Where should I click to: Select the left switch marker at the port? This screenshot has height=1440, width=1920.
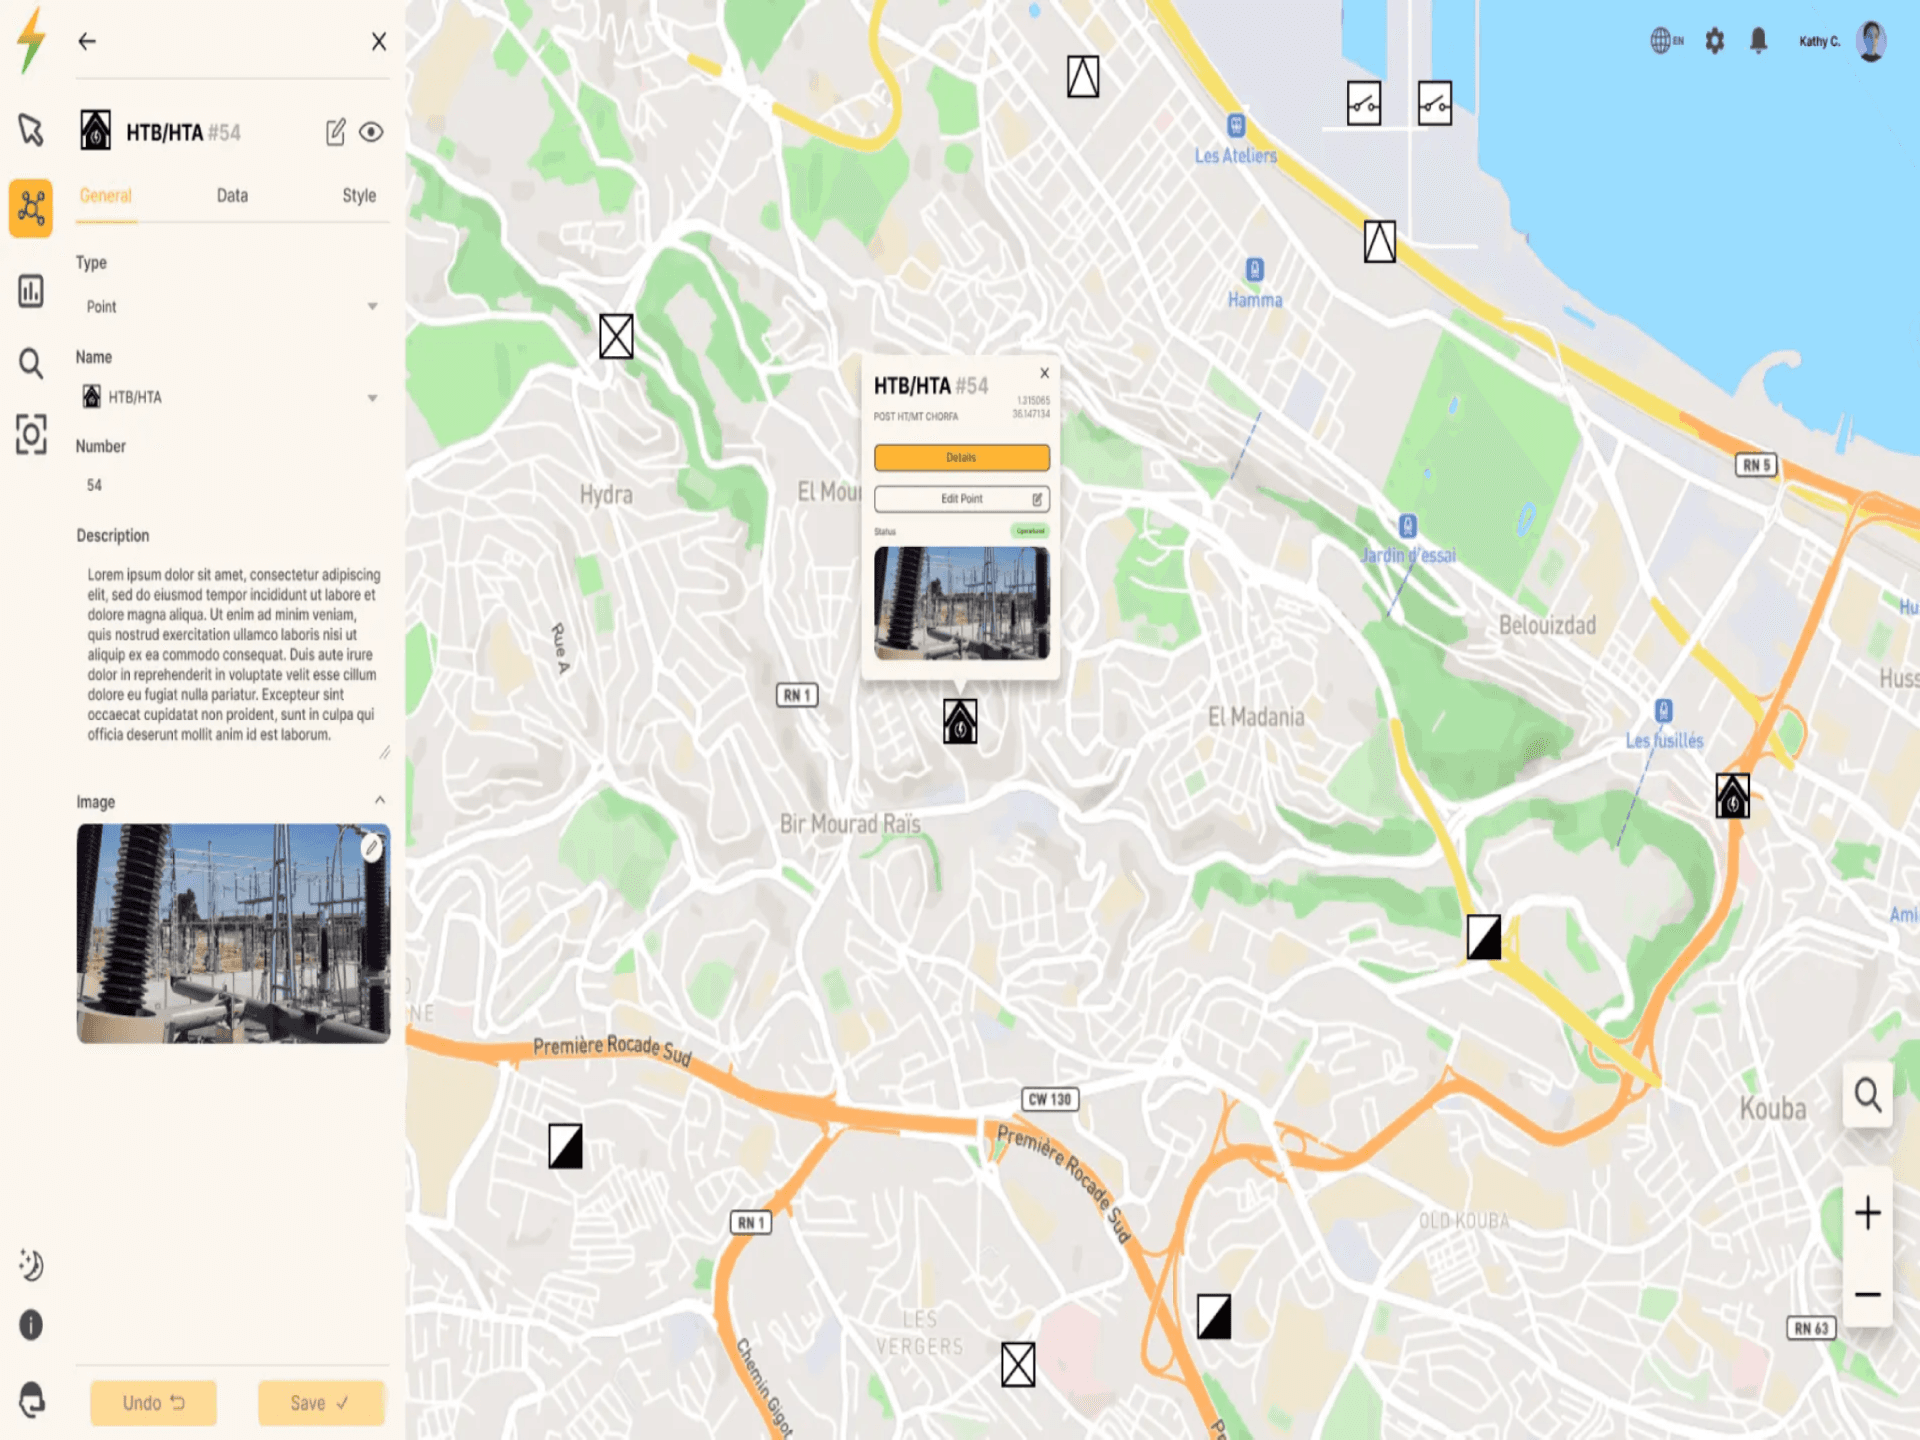(x=1364, y=103)
